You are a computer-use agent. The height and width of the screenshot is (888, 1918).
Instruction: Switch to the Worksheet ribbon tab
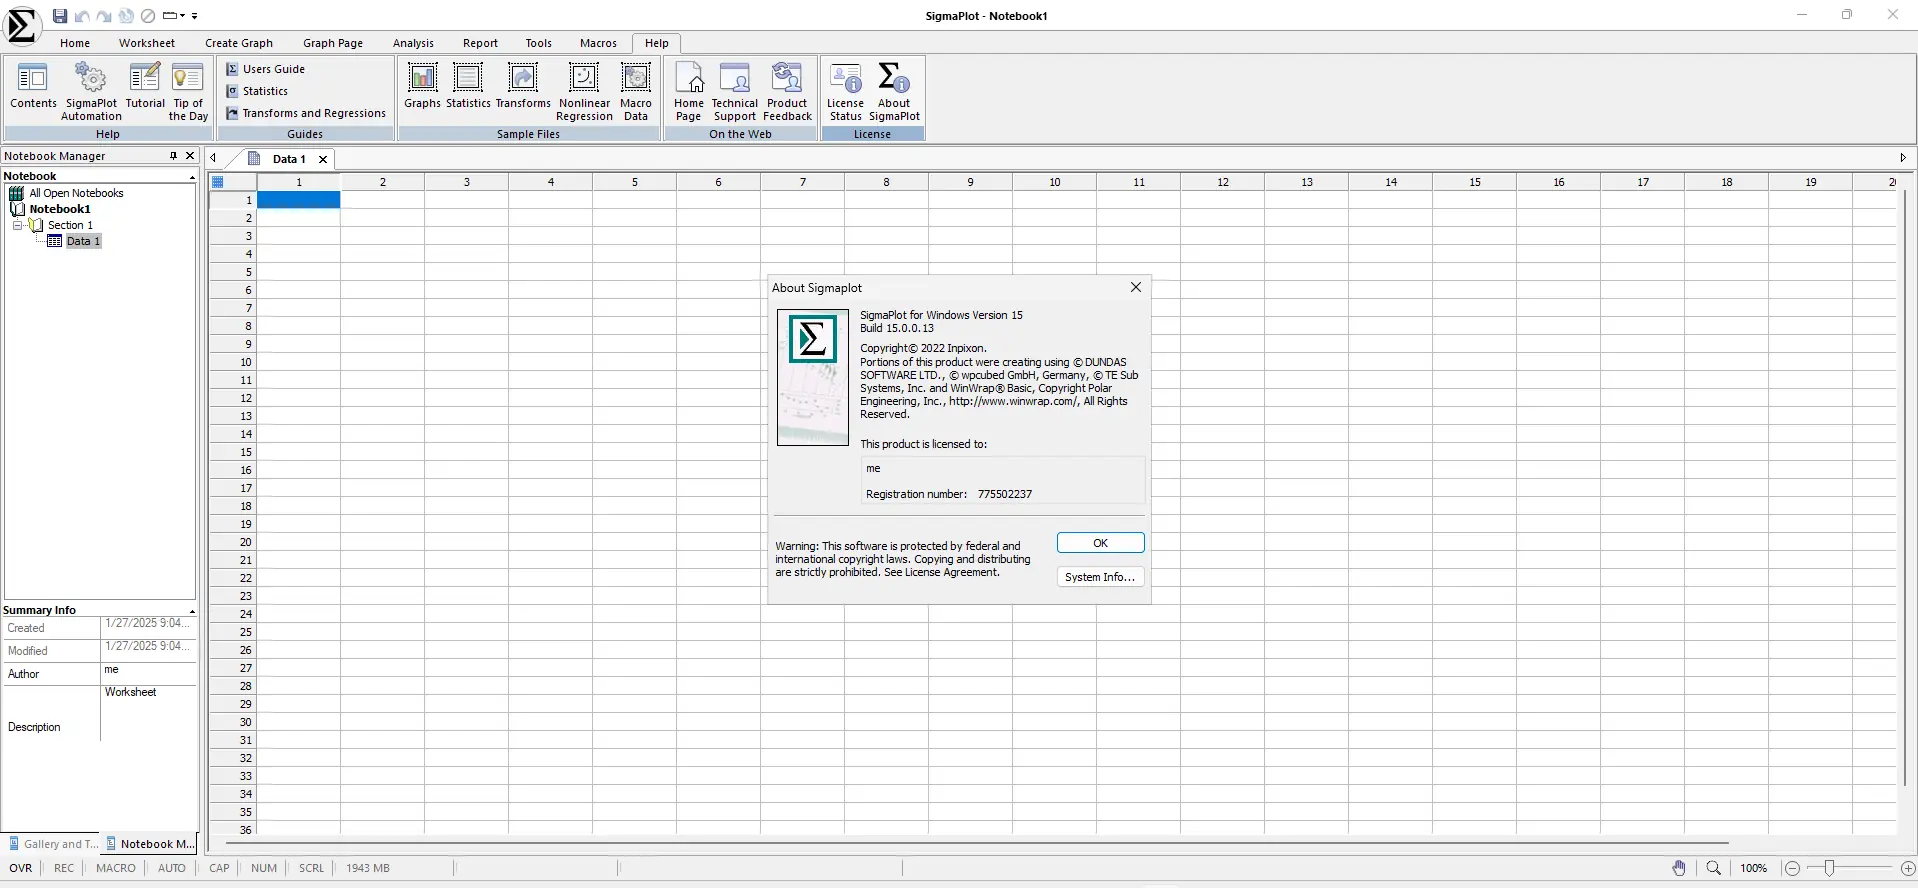point(147,43)
